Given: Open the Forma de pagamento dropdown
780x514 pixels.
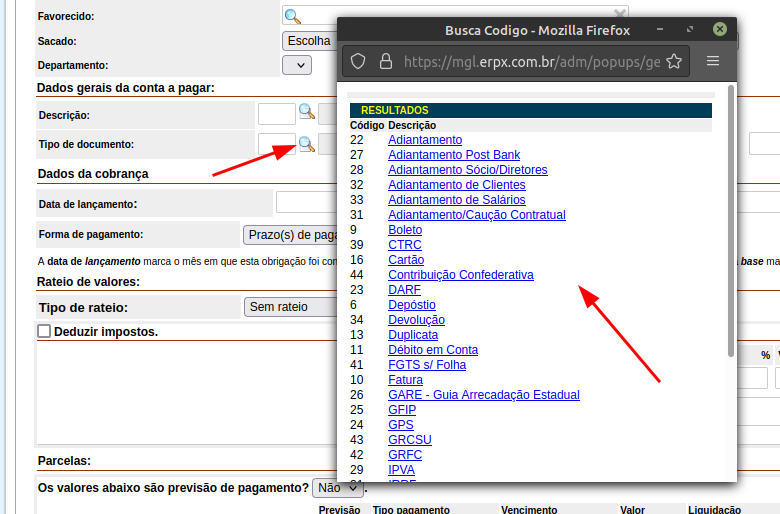Looking at the screenshot, I should point(290,234).
